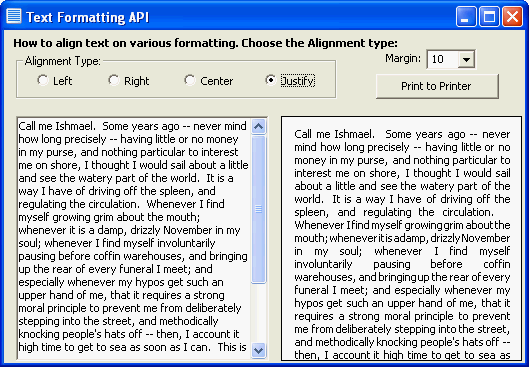Image resolution: width=529 pixels, height=367 pixels.
Task: Click 'involuntarily pausing before coffin' line in preview
Action: pos(402,264)
